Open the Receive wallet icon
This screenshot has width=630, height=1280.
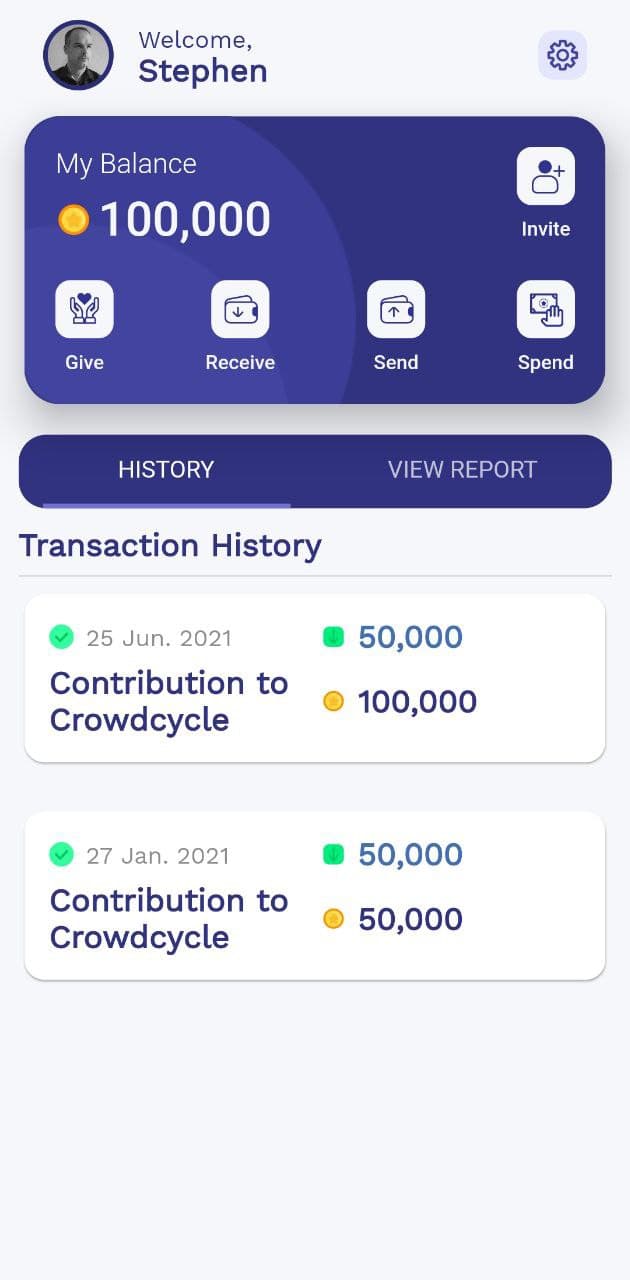(240, 309)
